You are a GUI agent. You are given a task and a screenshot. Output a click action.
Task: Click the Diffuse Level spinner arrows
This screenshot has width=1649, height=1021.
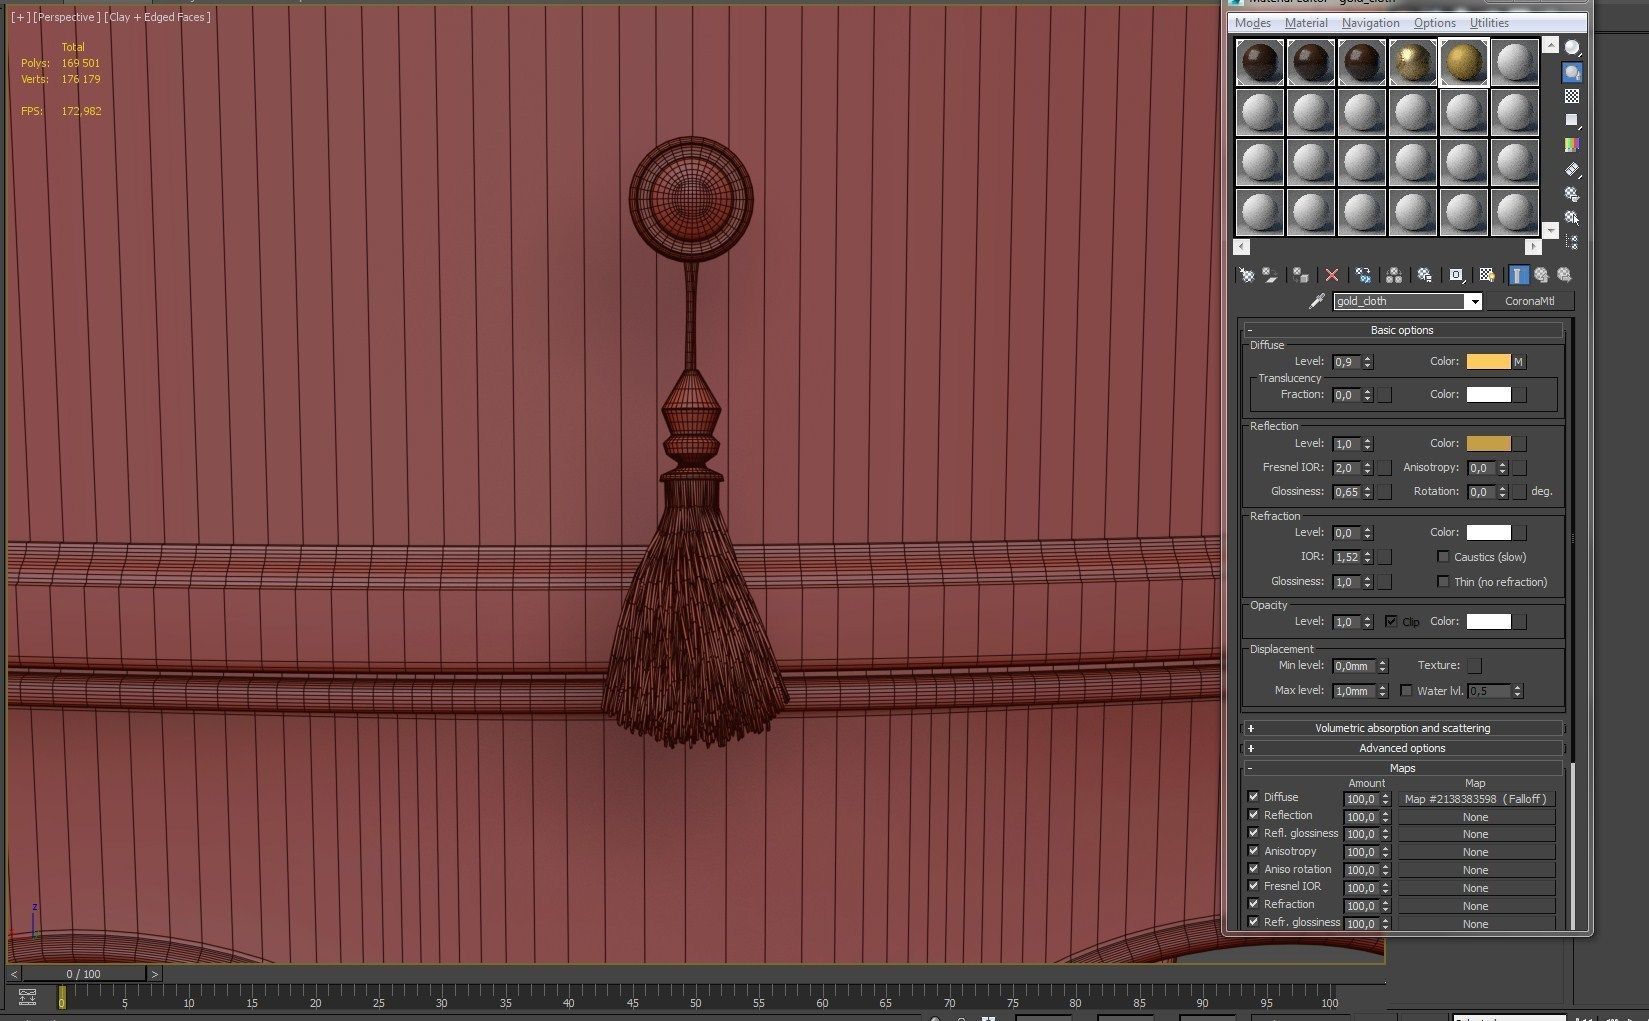(1368, 362)
